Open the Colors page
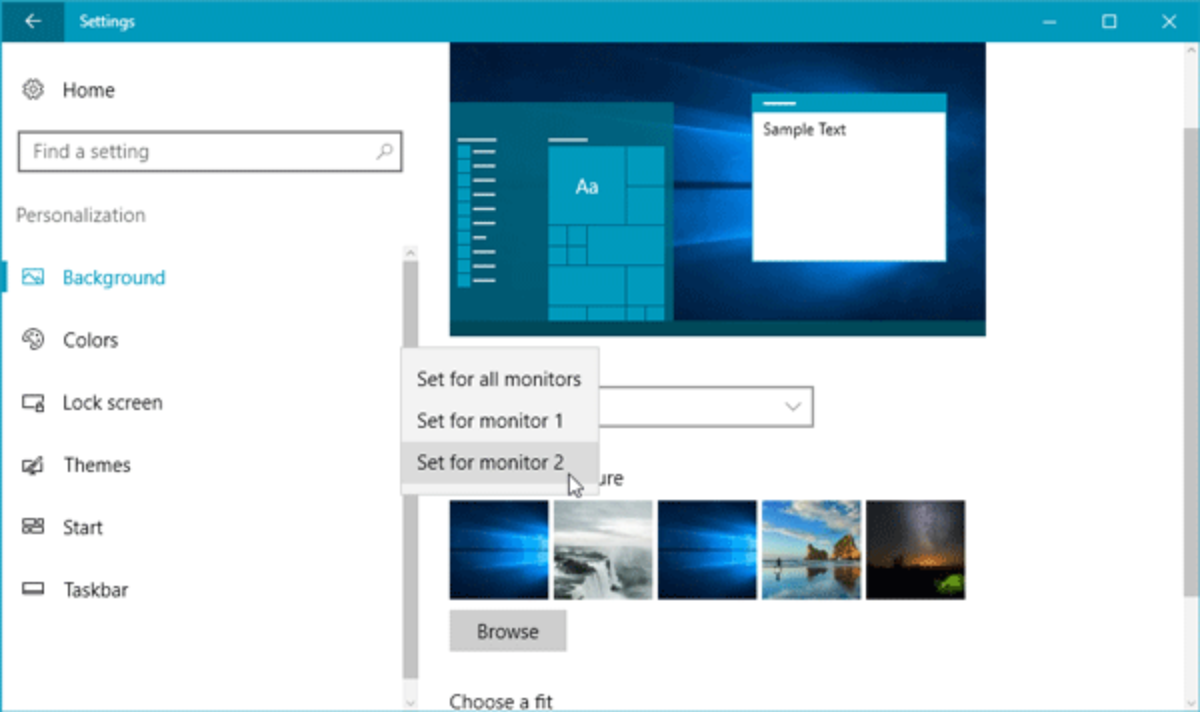This screenshot has width=1200, height=712. point(90,340)
